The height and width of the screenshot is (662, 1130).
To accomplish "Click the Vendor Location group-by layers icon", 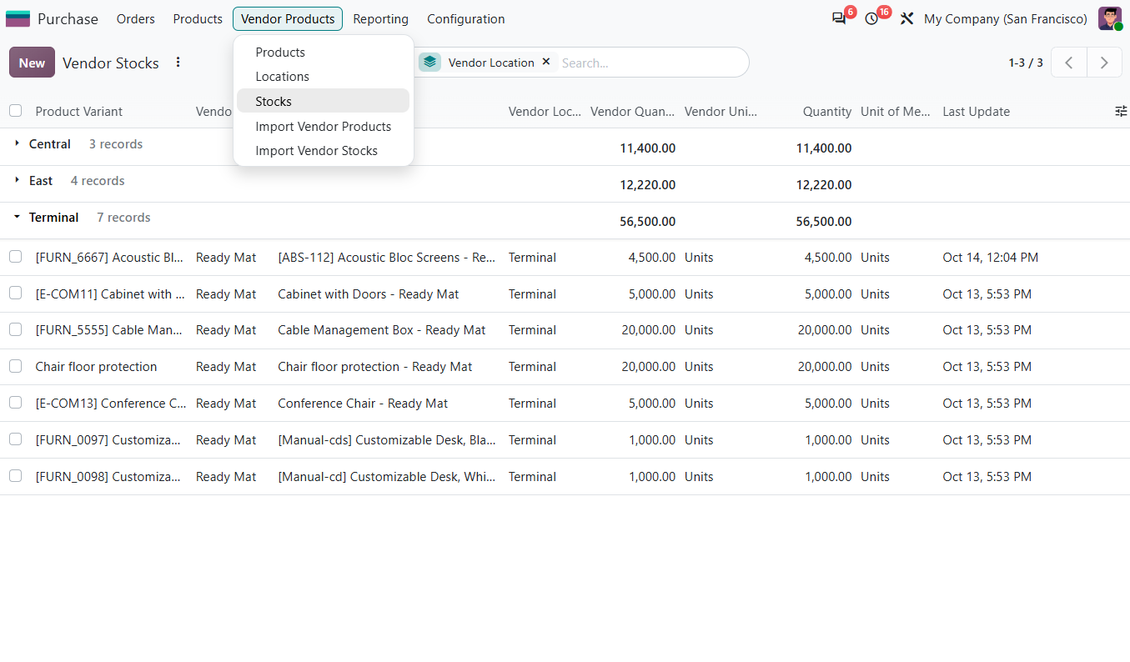I will click(x=430, y=63).
